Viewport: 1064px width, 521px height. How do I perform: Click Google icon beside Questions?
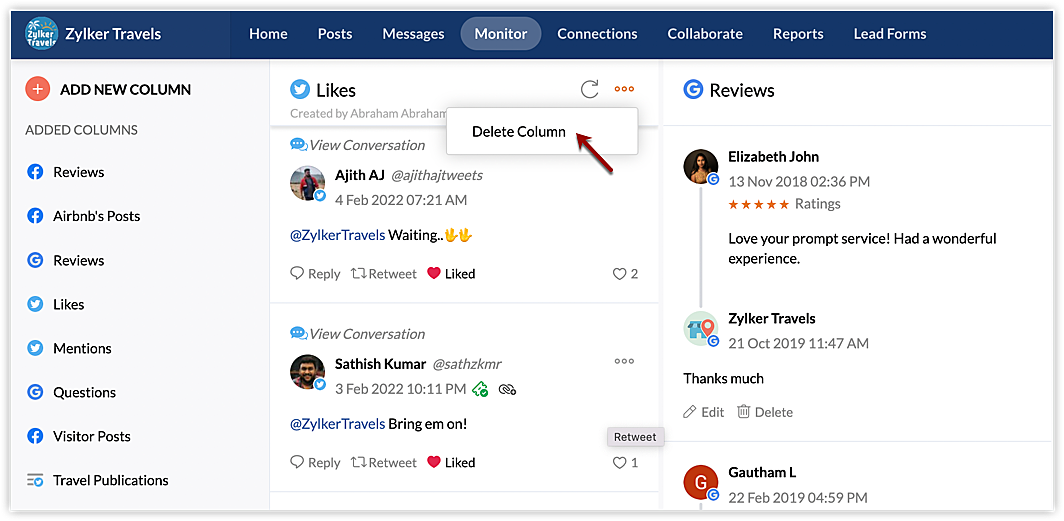35,392
